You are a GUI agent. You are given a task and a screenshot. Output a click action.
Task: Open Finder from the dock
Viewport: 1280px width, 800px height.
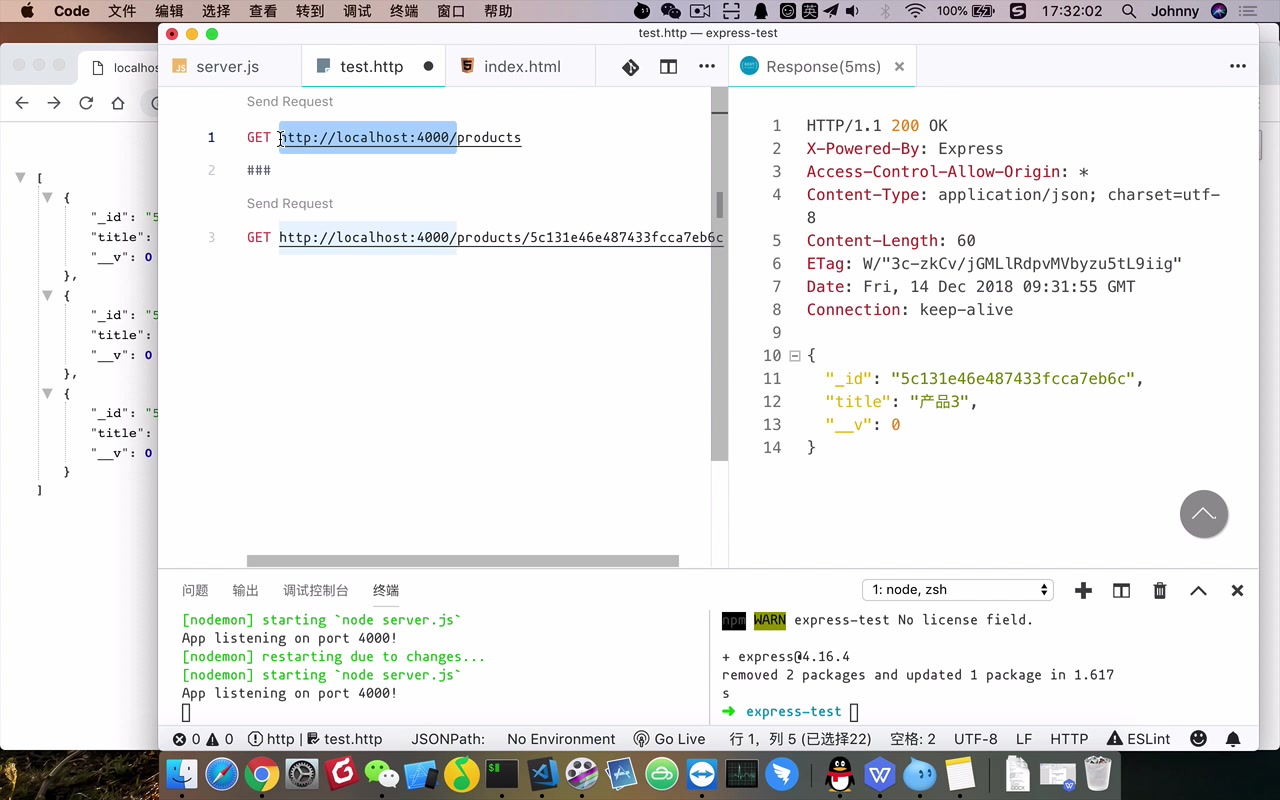182,774
